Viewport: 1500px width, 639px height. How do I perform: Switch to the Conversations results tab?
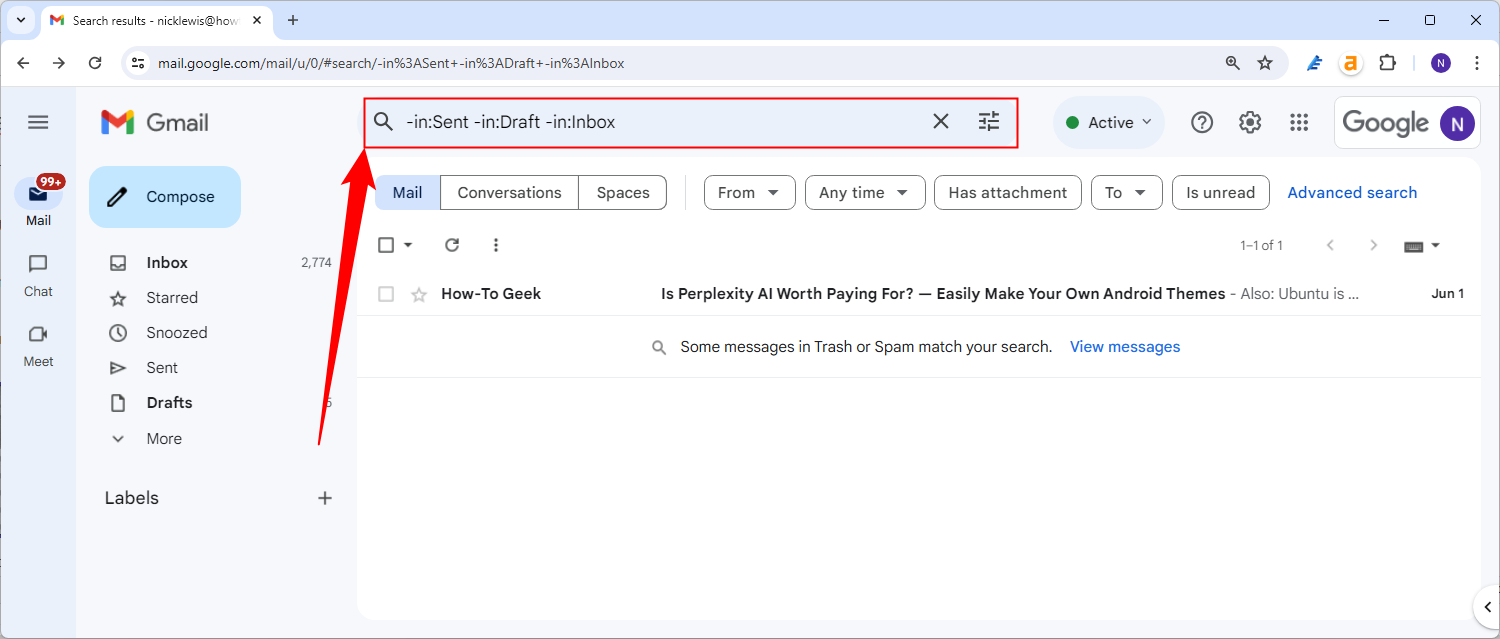(509, 193)
